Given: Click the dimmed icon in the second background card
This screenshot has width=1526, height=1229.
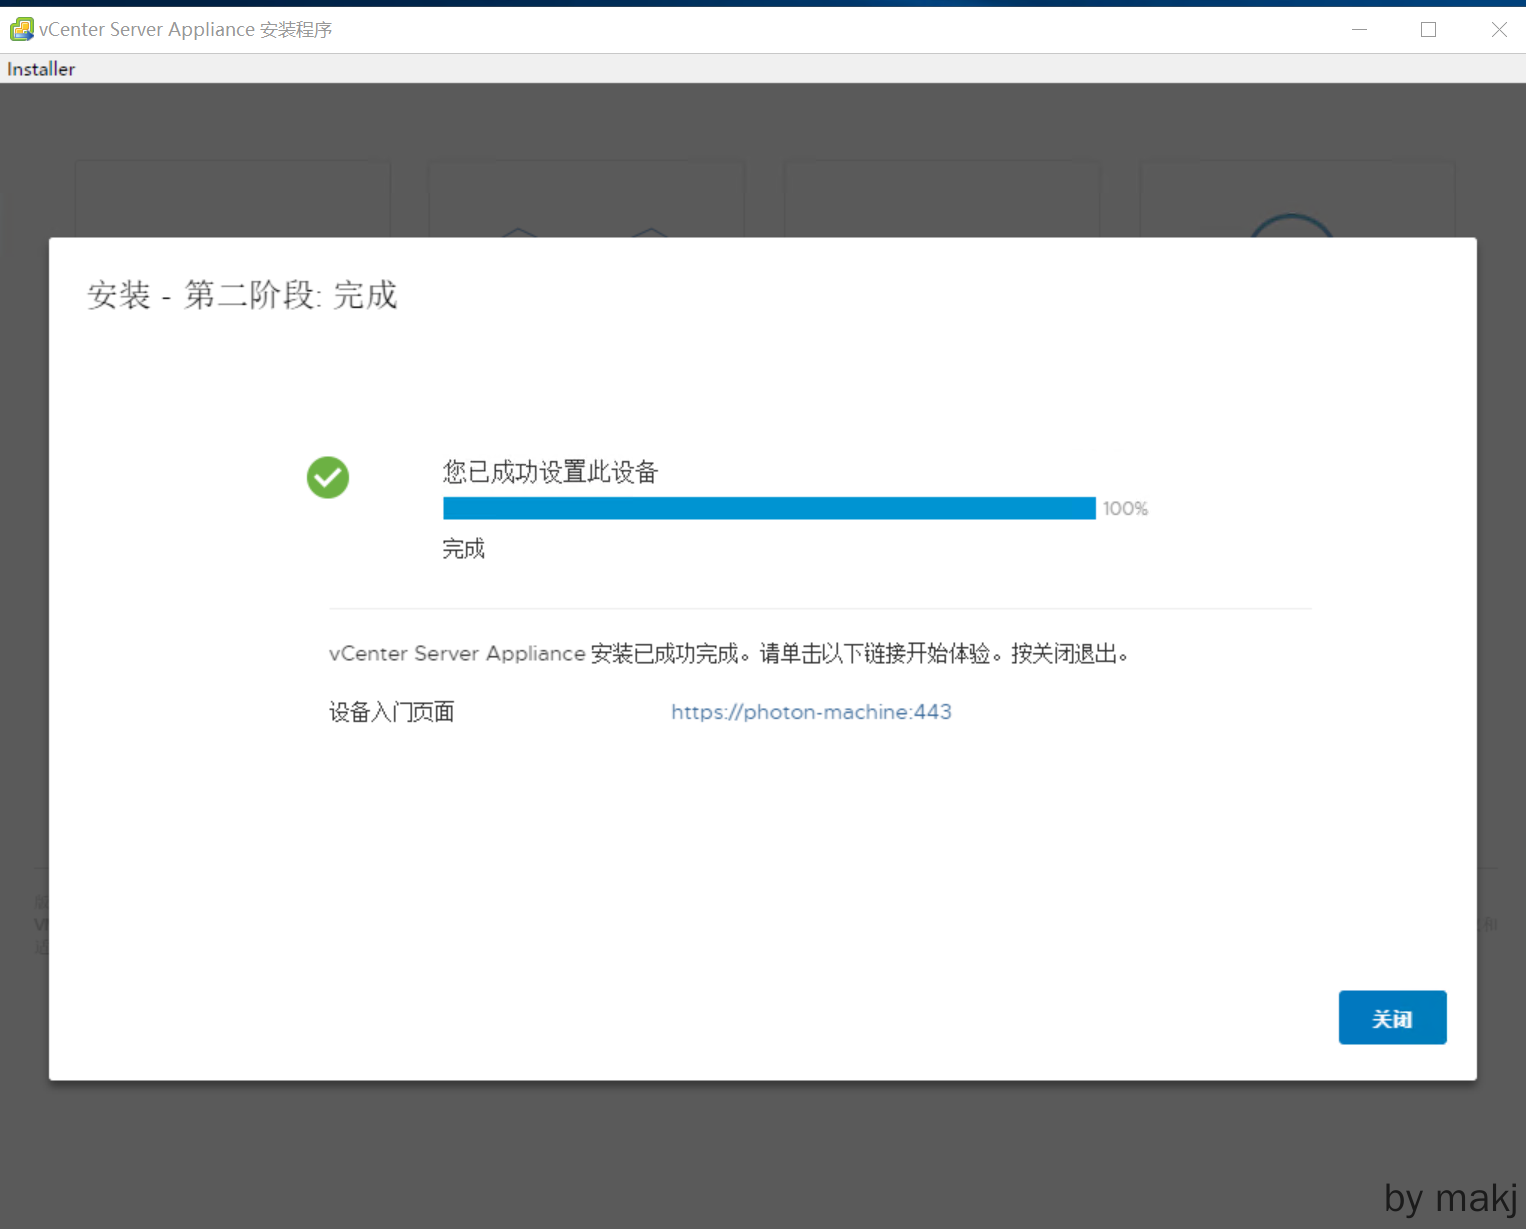Looking at the screenshot, I should click(x=585, y=230).
